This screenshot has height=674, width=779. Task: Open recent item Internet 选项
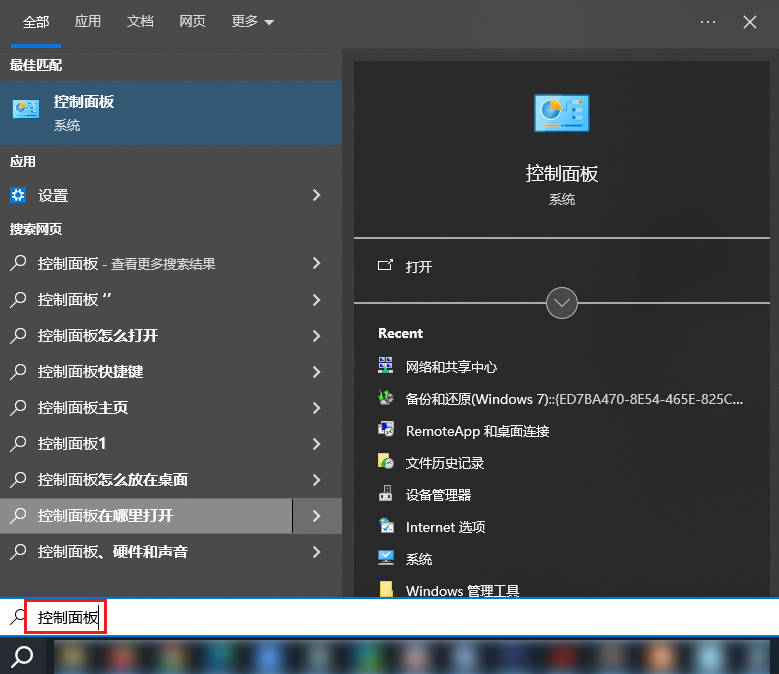(445, 527)
